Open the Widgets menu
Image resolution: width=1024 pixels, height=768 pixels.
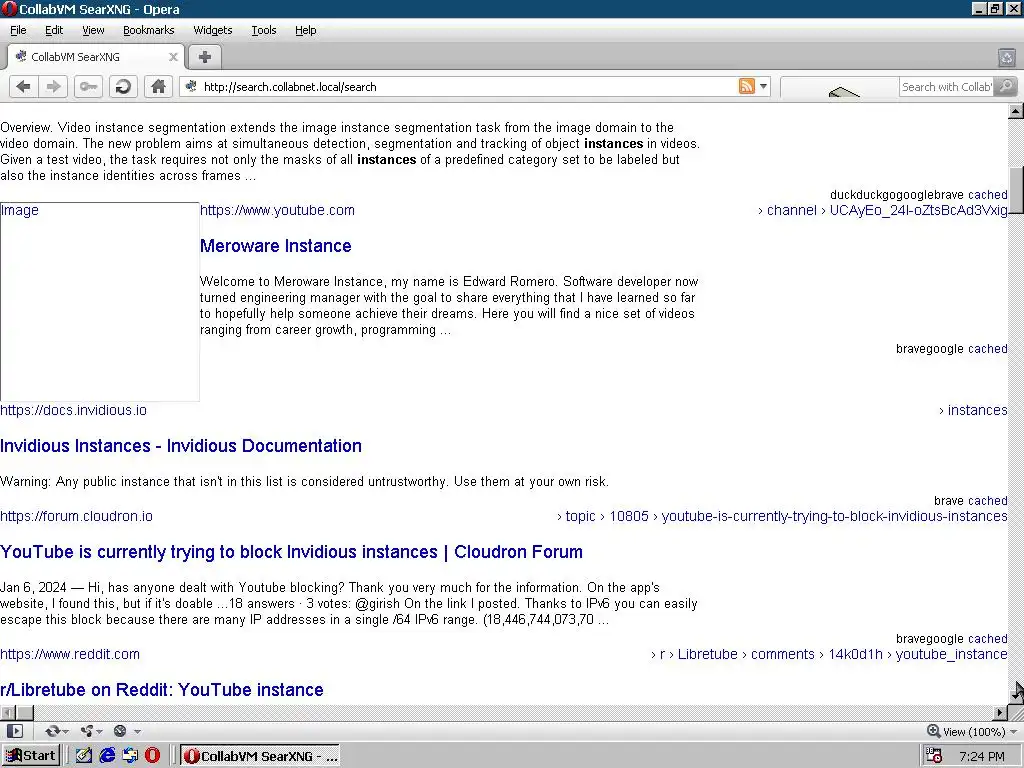(x=212, y=30)
